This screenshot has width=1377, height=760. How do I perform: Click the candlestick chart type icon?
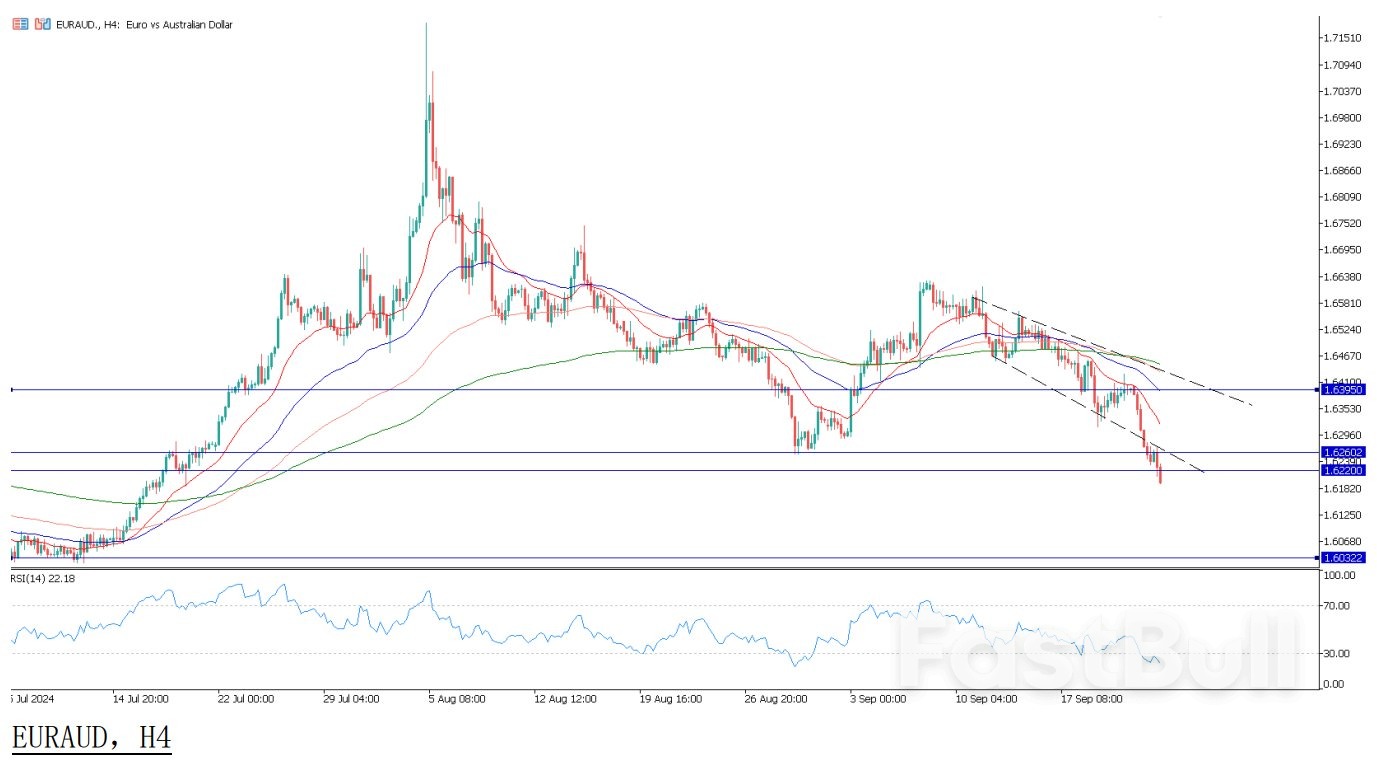pos(40,24)
